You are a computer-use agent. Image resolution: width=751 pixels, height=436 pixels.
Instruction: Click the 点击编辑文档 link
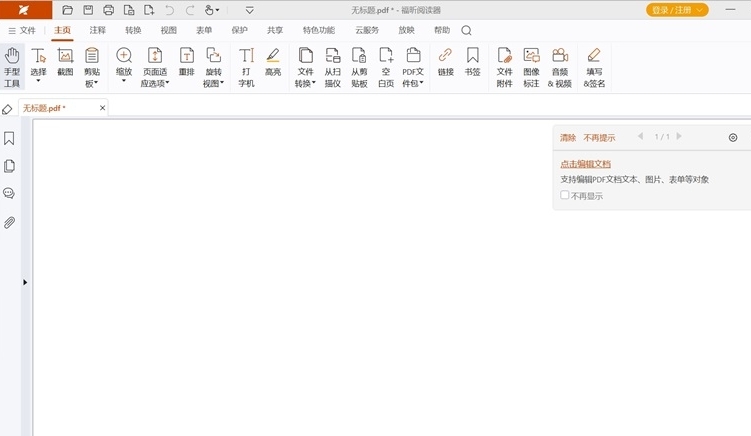click(585, 164)
